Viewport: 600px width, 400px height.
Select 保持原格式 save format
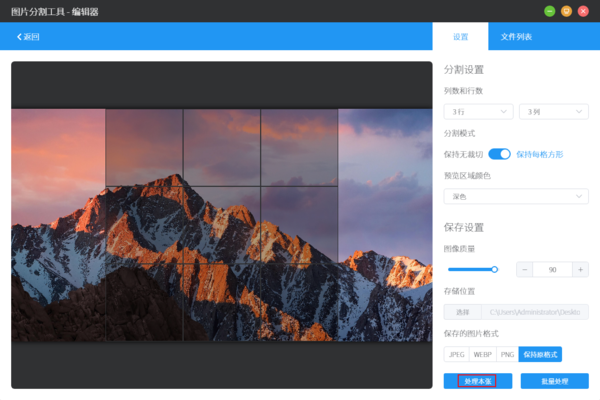point(540,354)
